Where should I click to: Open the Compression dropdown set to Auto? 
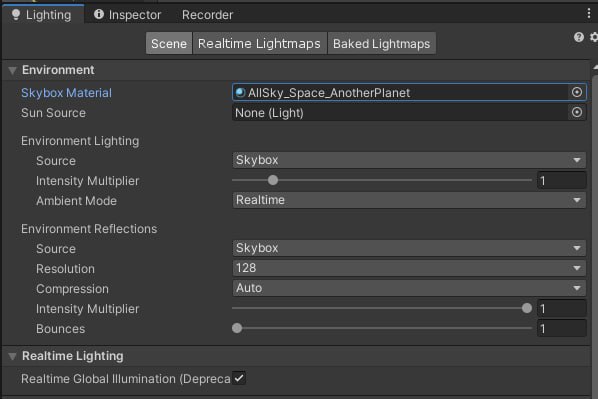click(x=409, y=288)
